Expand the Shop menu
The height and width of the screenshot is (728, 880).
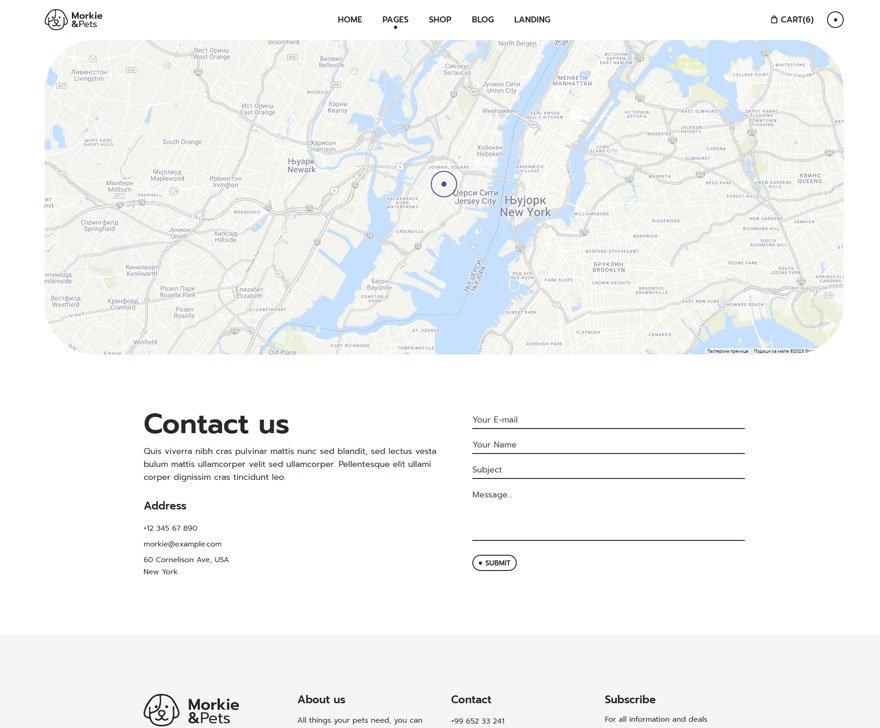click(x=440, y=20)
